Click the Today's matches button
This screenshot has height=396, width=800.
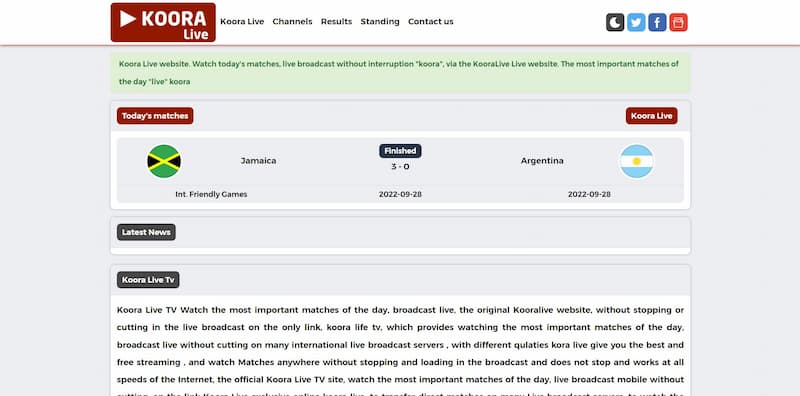pyautogui.click(x=155, y=116)
